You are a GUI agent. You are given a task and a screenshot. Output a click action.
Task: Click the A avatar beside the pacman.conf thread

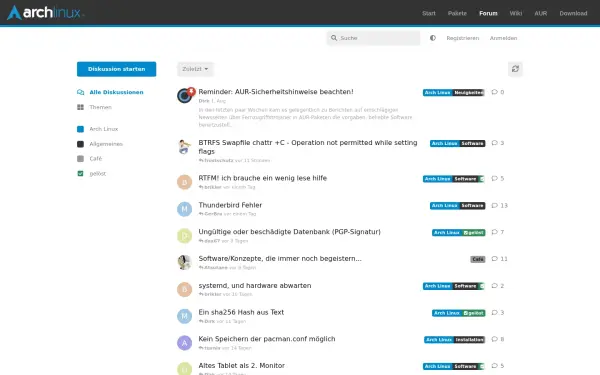click(184, 343)
